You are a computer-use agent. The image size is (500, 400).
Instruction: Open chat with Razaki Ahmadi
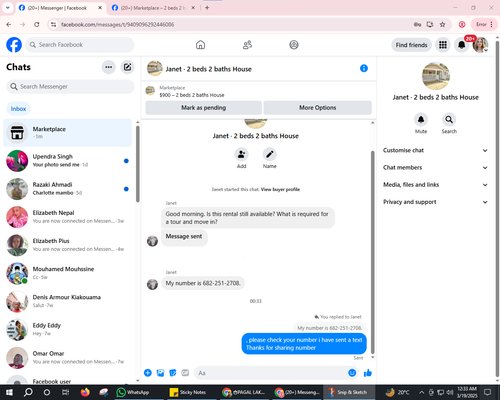67,189
